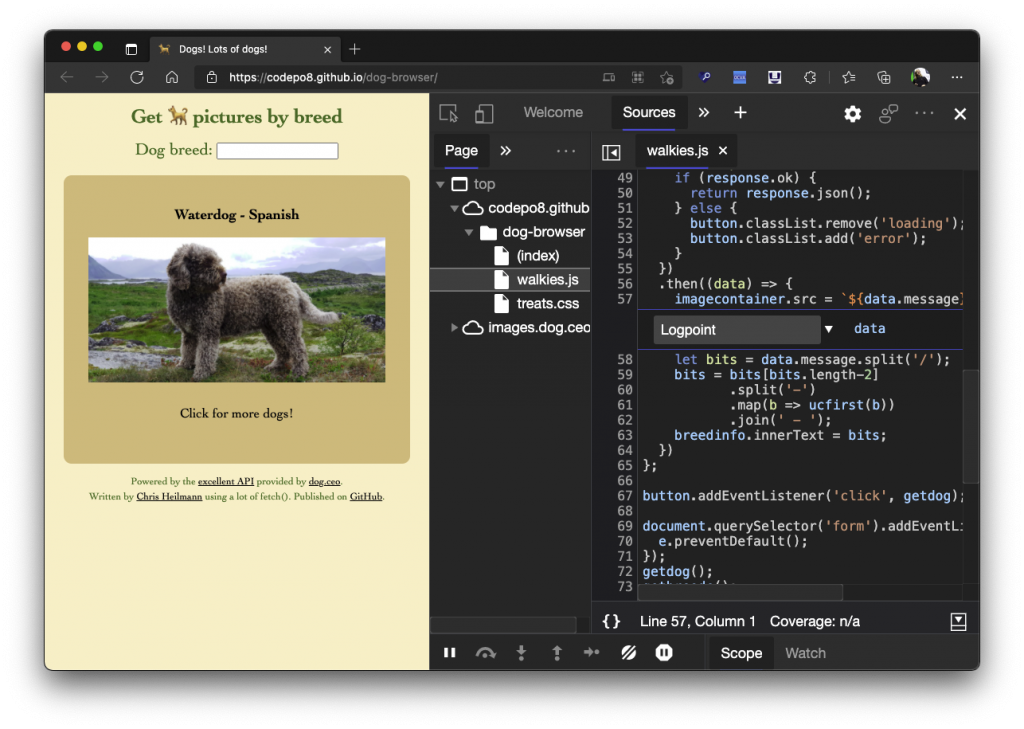Collapse the top frame tree node
Viewport: 1024px width, 729px height.
pos(441,185)
